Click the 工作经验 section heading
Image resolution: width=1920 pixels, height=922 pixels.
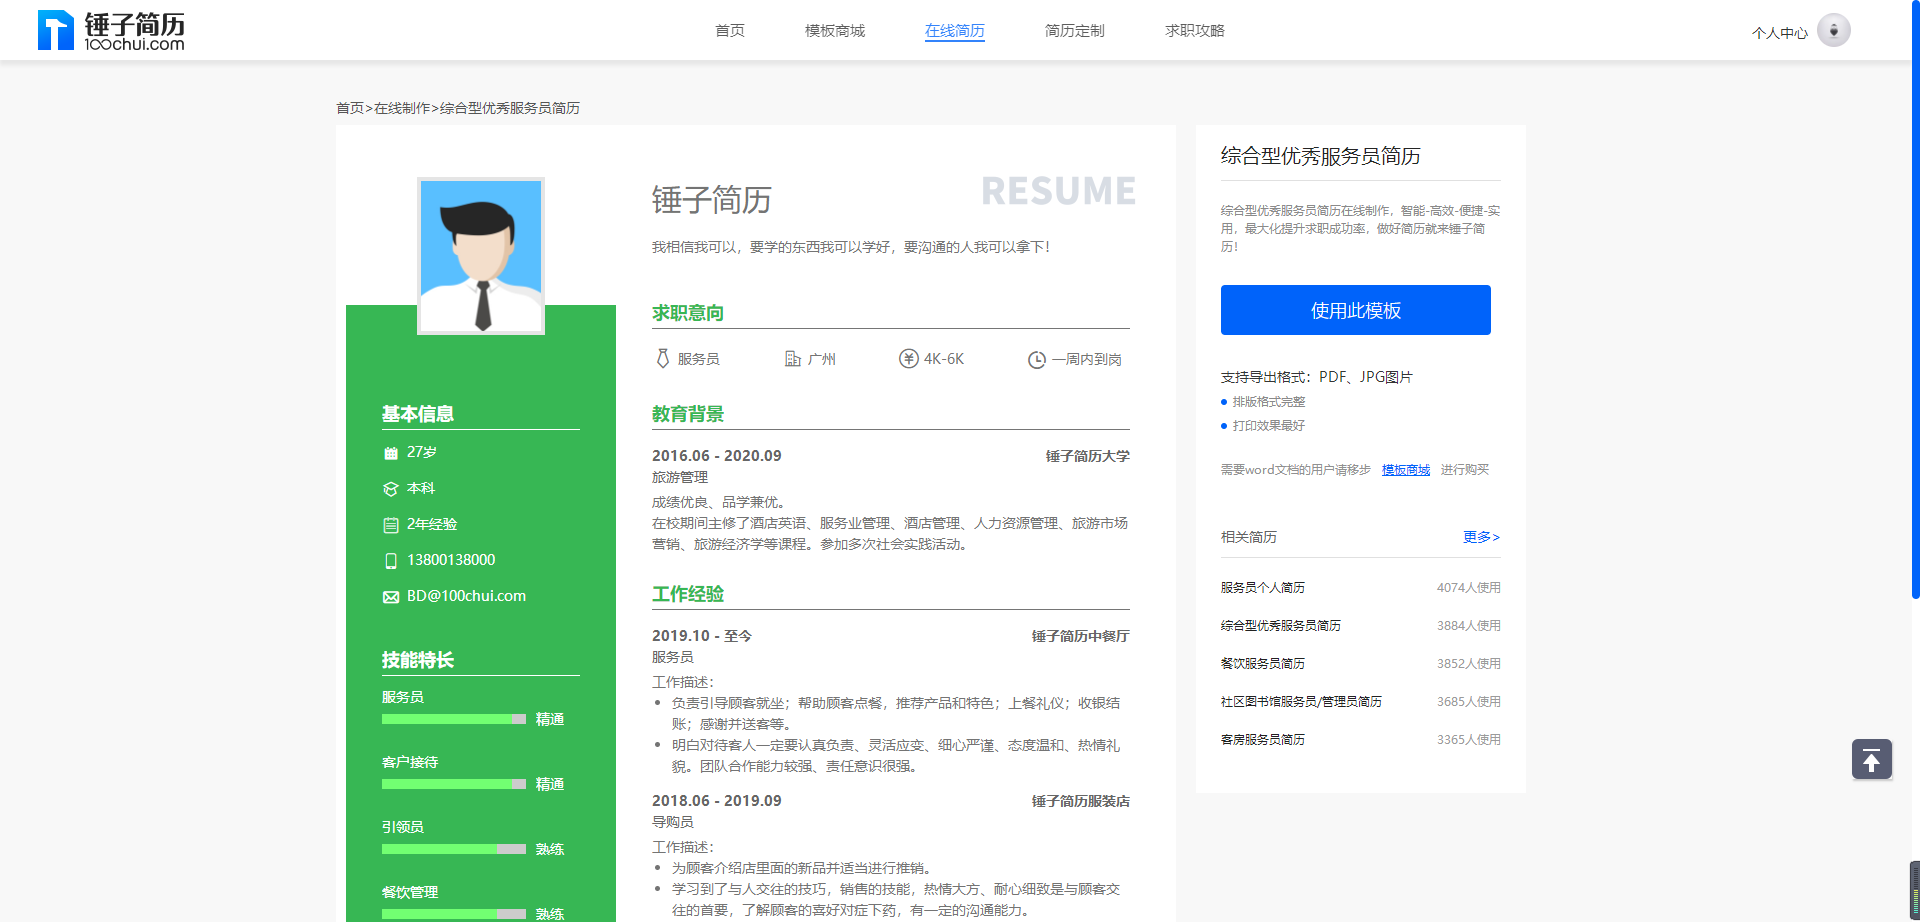(x=688, y=594)
